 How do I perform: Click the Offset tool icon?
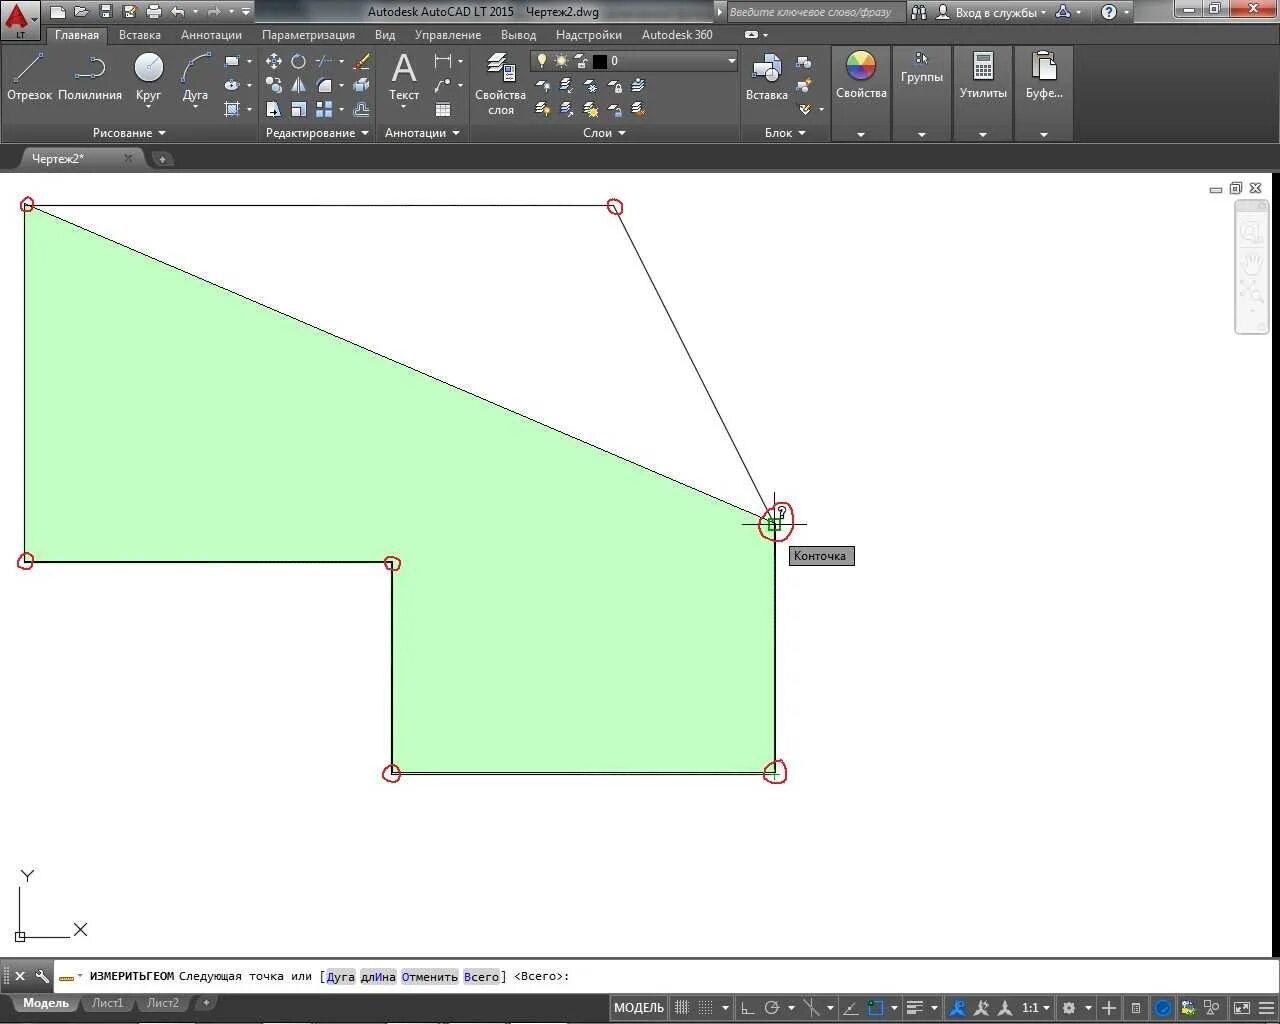pos(362,109)
